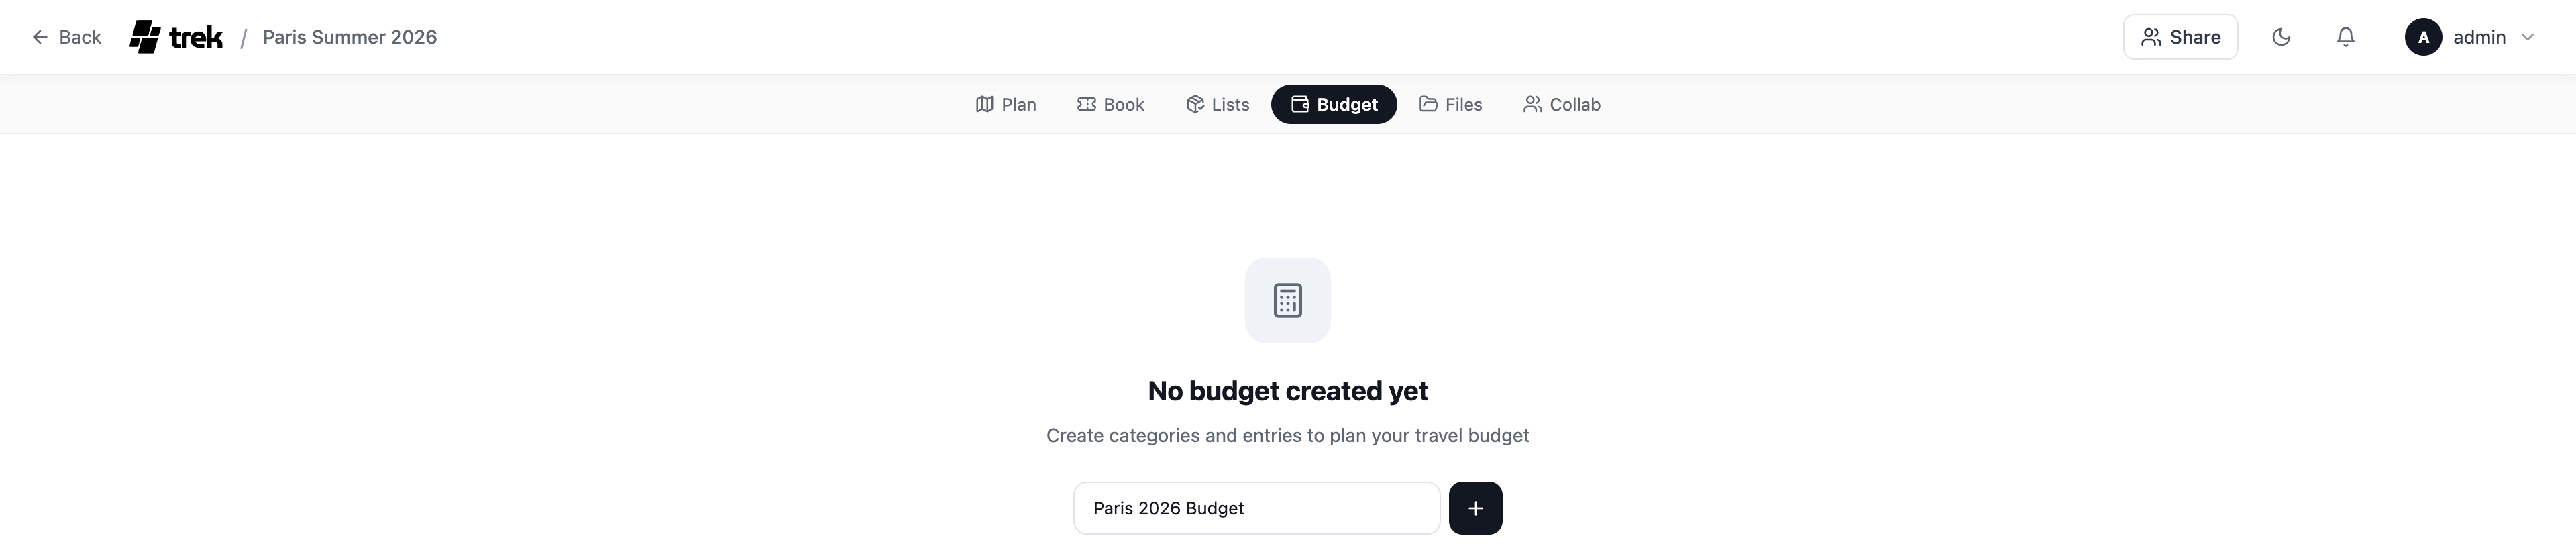Viewport: 2576px width, 556px height.
Task: Click the Paris 2026 Budget input field
Action: point(1256,508)
